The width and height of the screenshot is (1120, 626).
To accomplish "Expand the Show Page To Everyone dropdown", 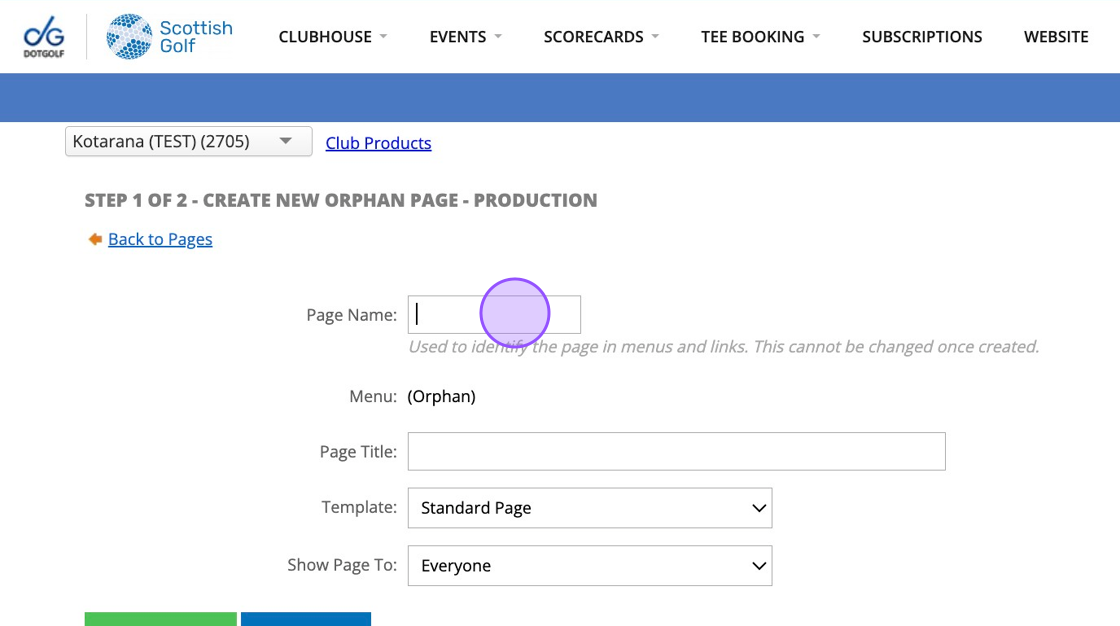I will coord(589,566).
